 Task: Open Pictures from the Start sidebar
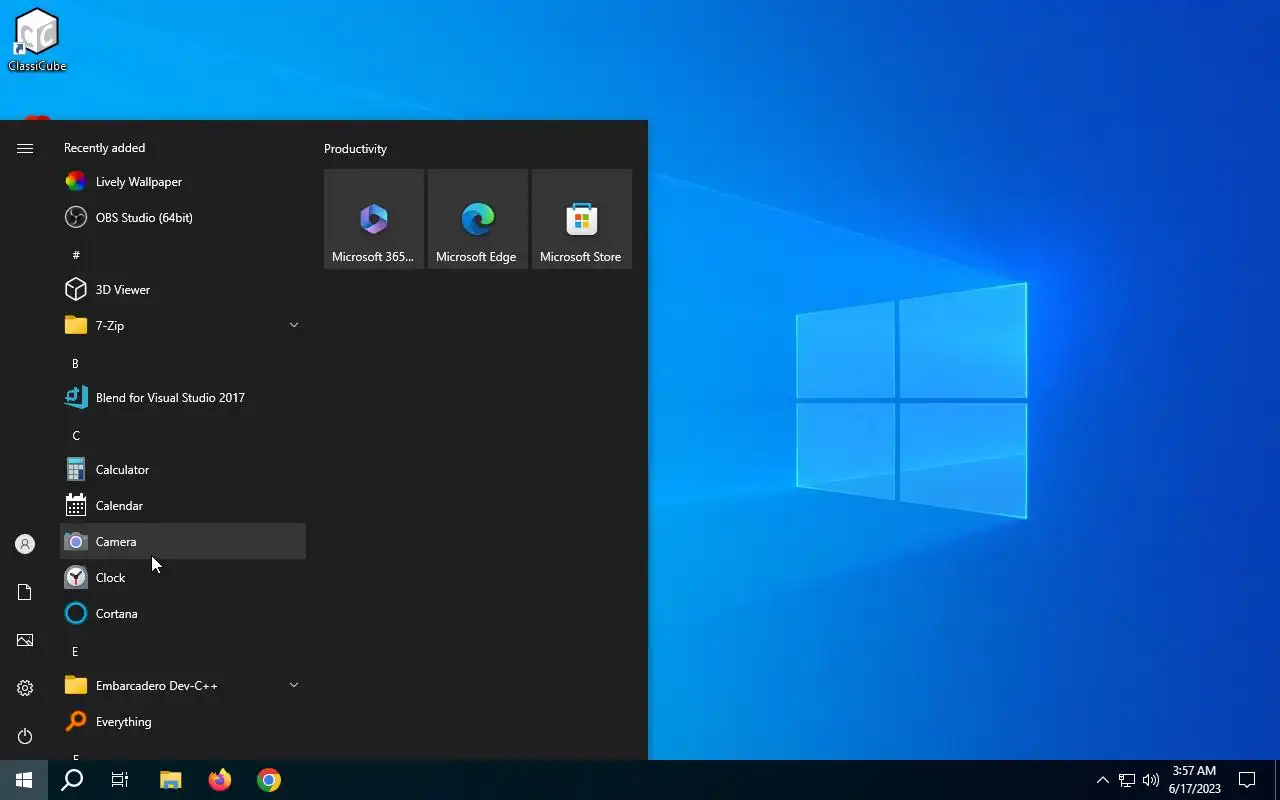[x=25, y=640]
